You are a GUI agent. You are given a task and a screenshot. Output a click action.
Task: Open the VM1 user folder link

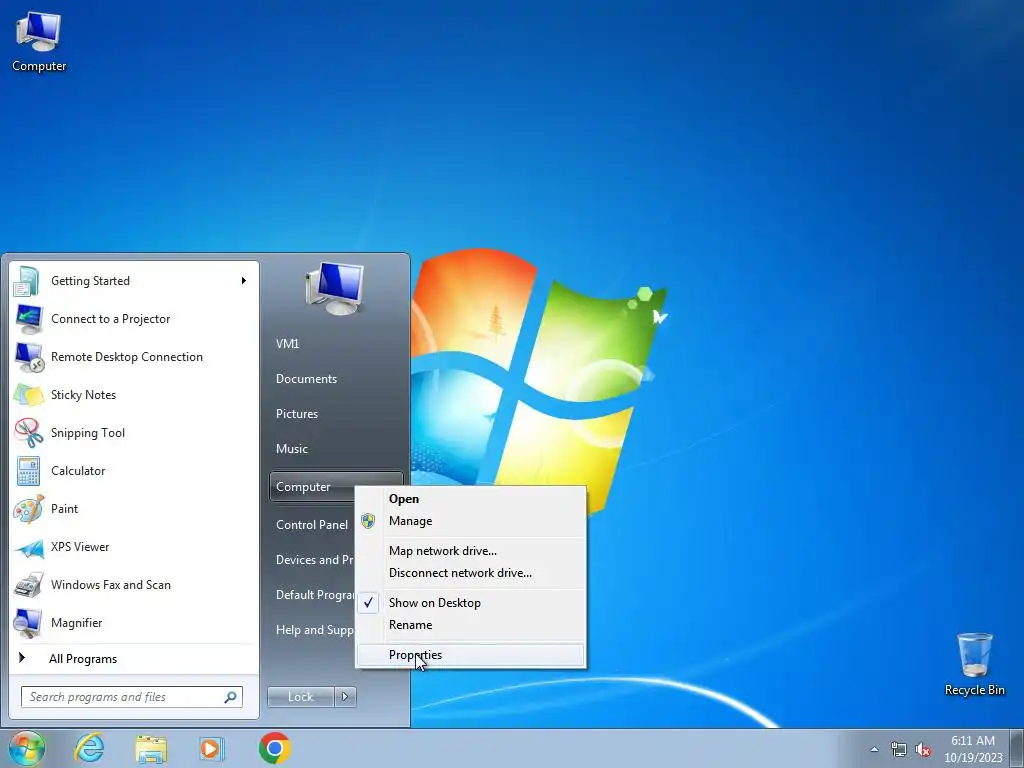[287, 344]
